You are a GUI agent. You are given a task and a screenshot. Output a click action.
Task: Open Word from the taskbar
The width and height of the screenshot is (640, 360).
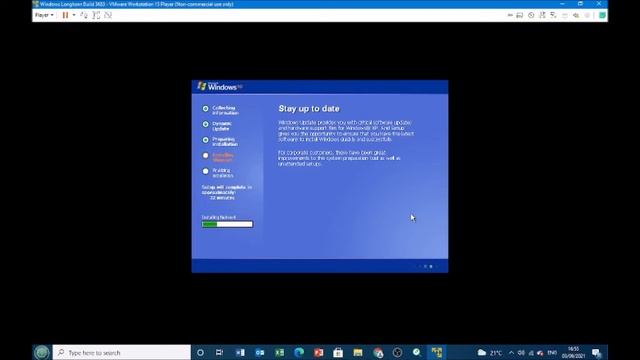240,352
